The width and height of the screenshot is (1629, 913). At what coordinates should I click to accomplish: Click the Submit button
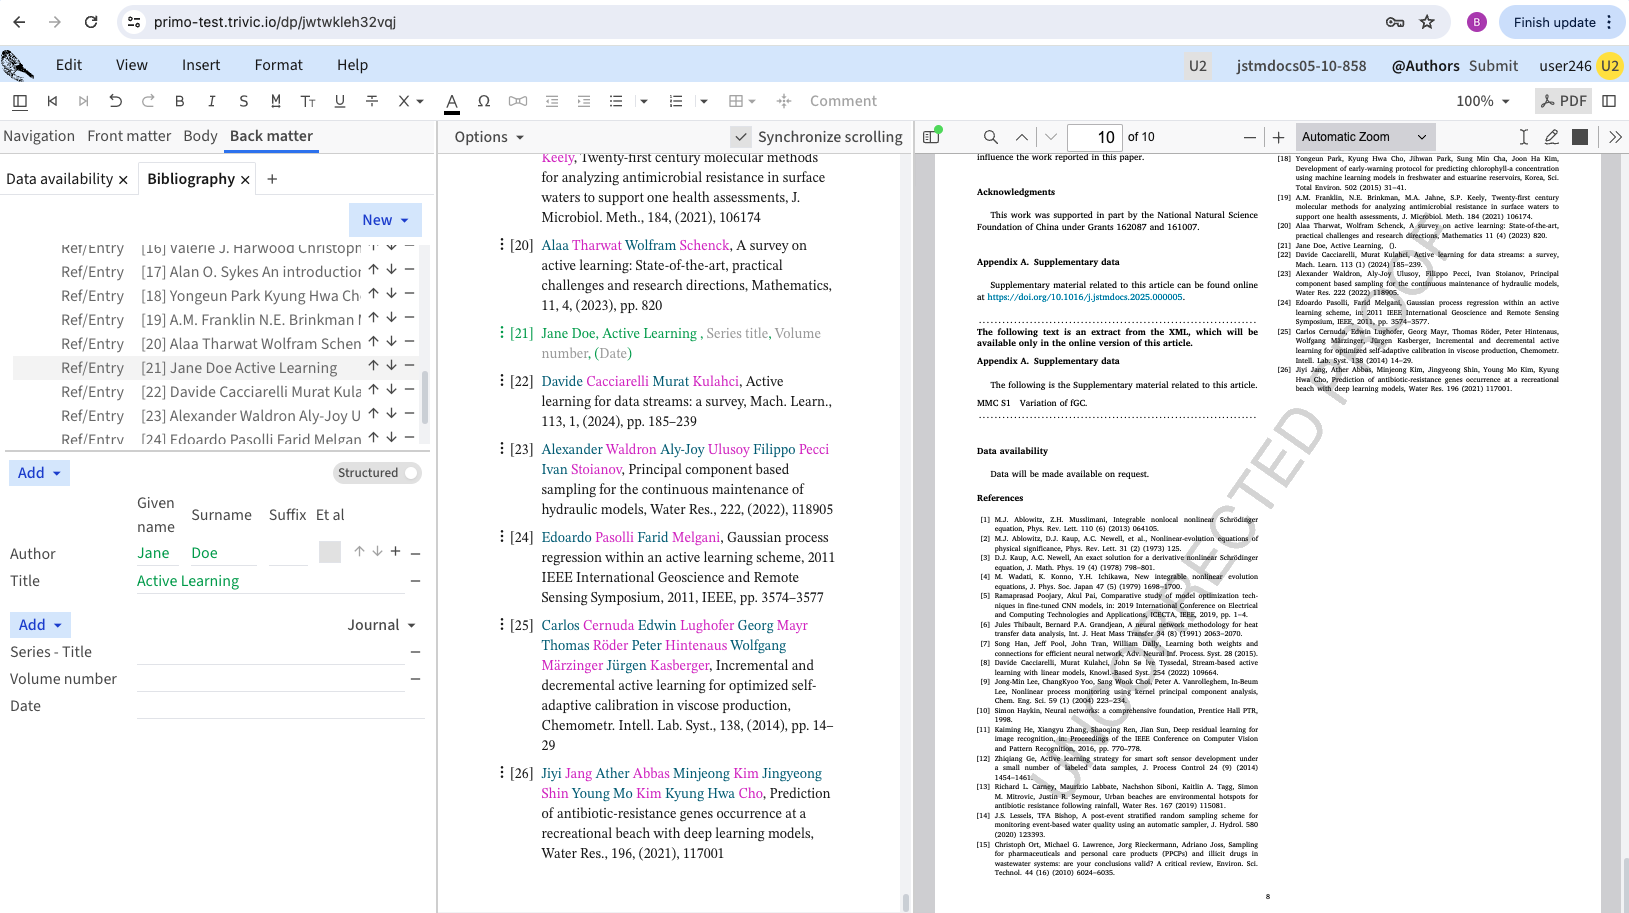tap(1493, 66)
